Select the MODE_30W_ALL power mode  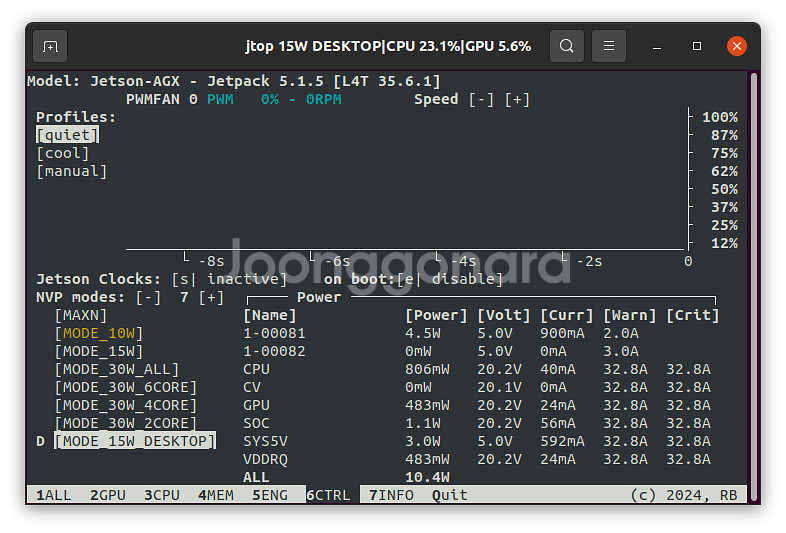(117, 370)
